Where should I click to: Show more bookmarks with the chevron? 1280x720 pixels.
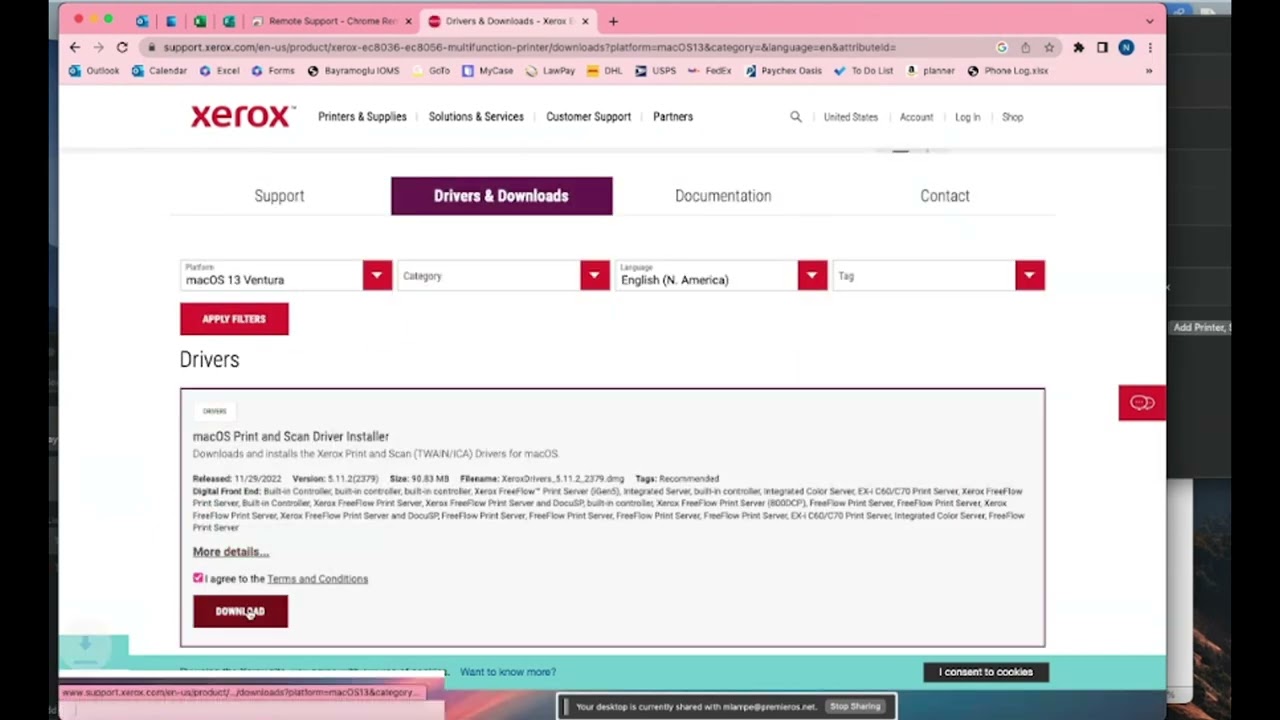(1149, 71)
